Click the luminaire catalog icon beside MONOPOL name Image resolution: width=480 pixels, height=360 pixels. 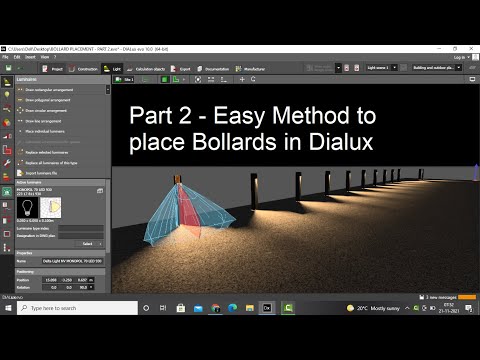100,191
